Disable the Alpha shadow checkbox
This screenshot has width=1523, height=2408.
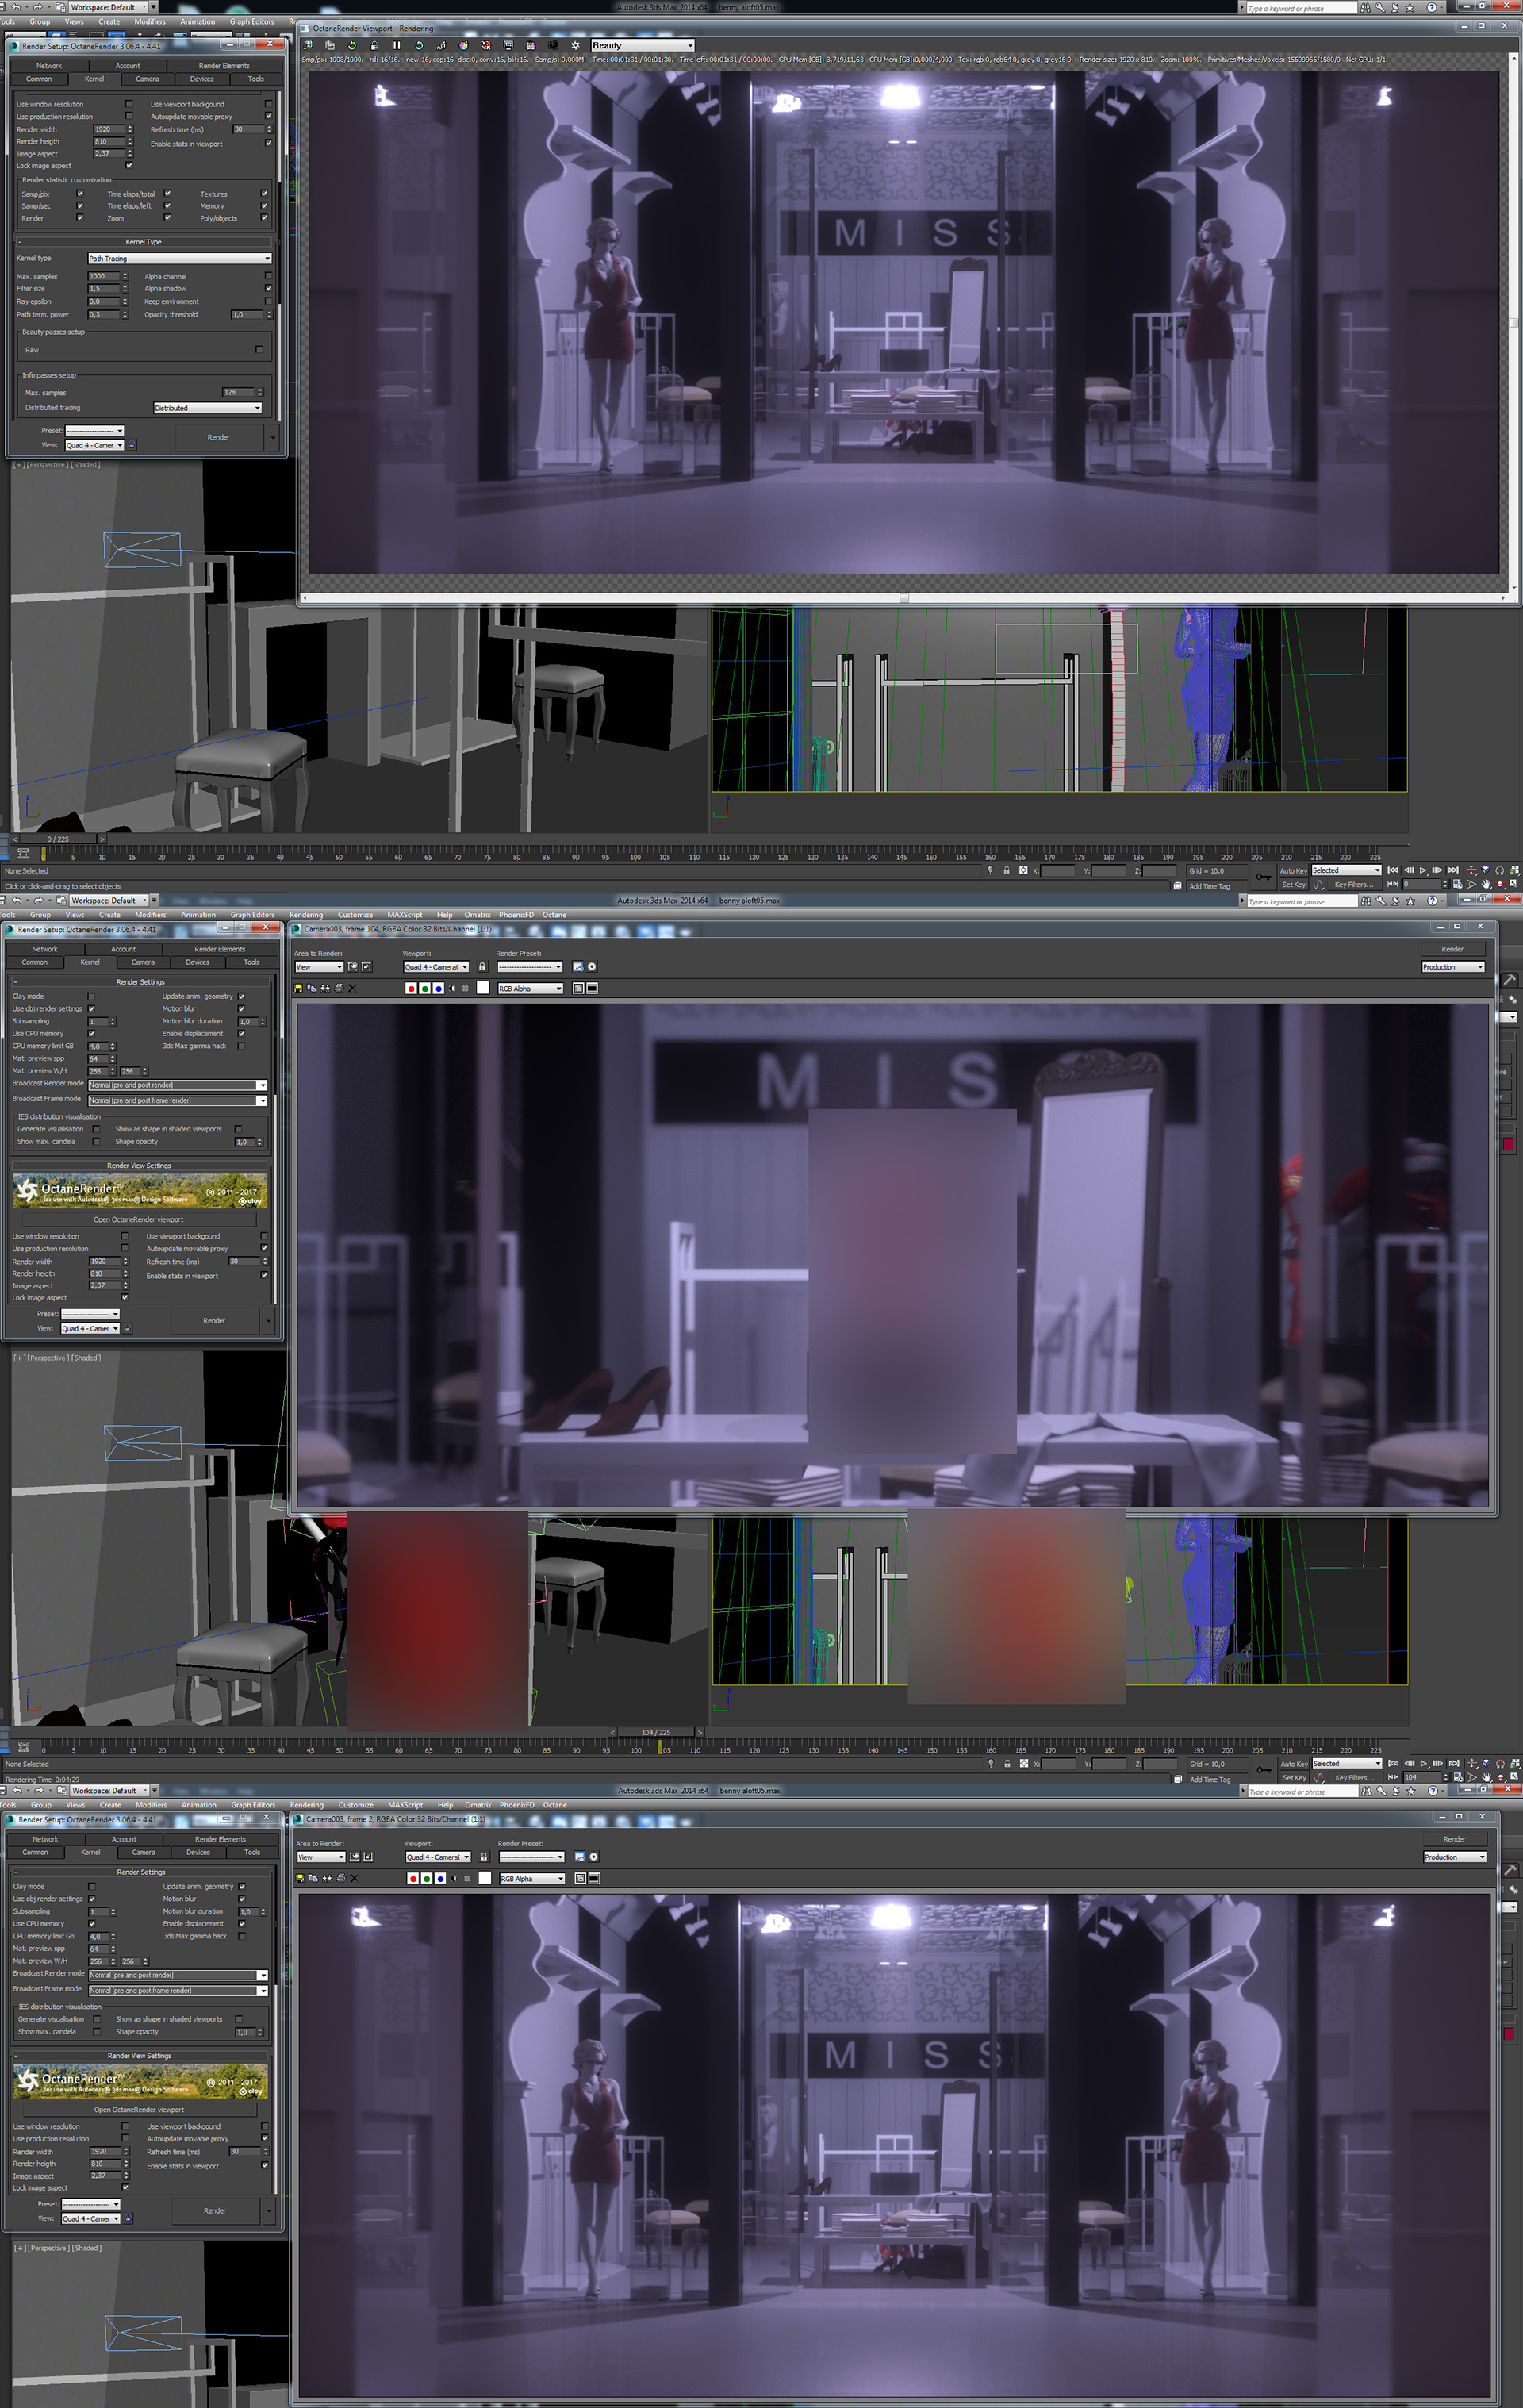[268, 289]
